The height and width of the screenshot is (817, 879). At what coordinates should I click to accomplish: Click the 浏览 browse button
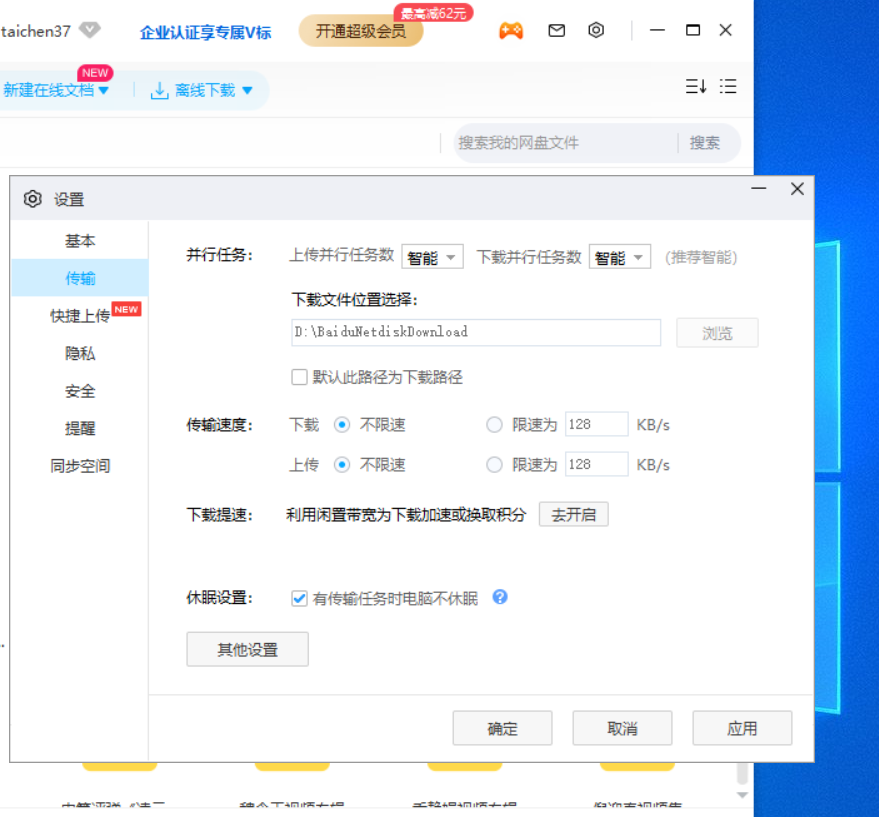point(717,333)
